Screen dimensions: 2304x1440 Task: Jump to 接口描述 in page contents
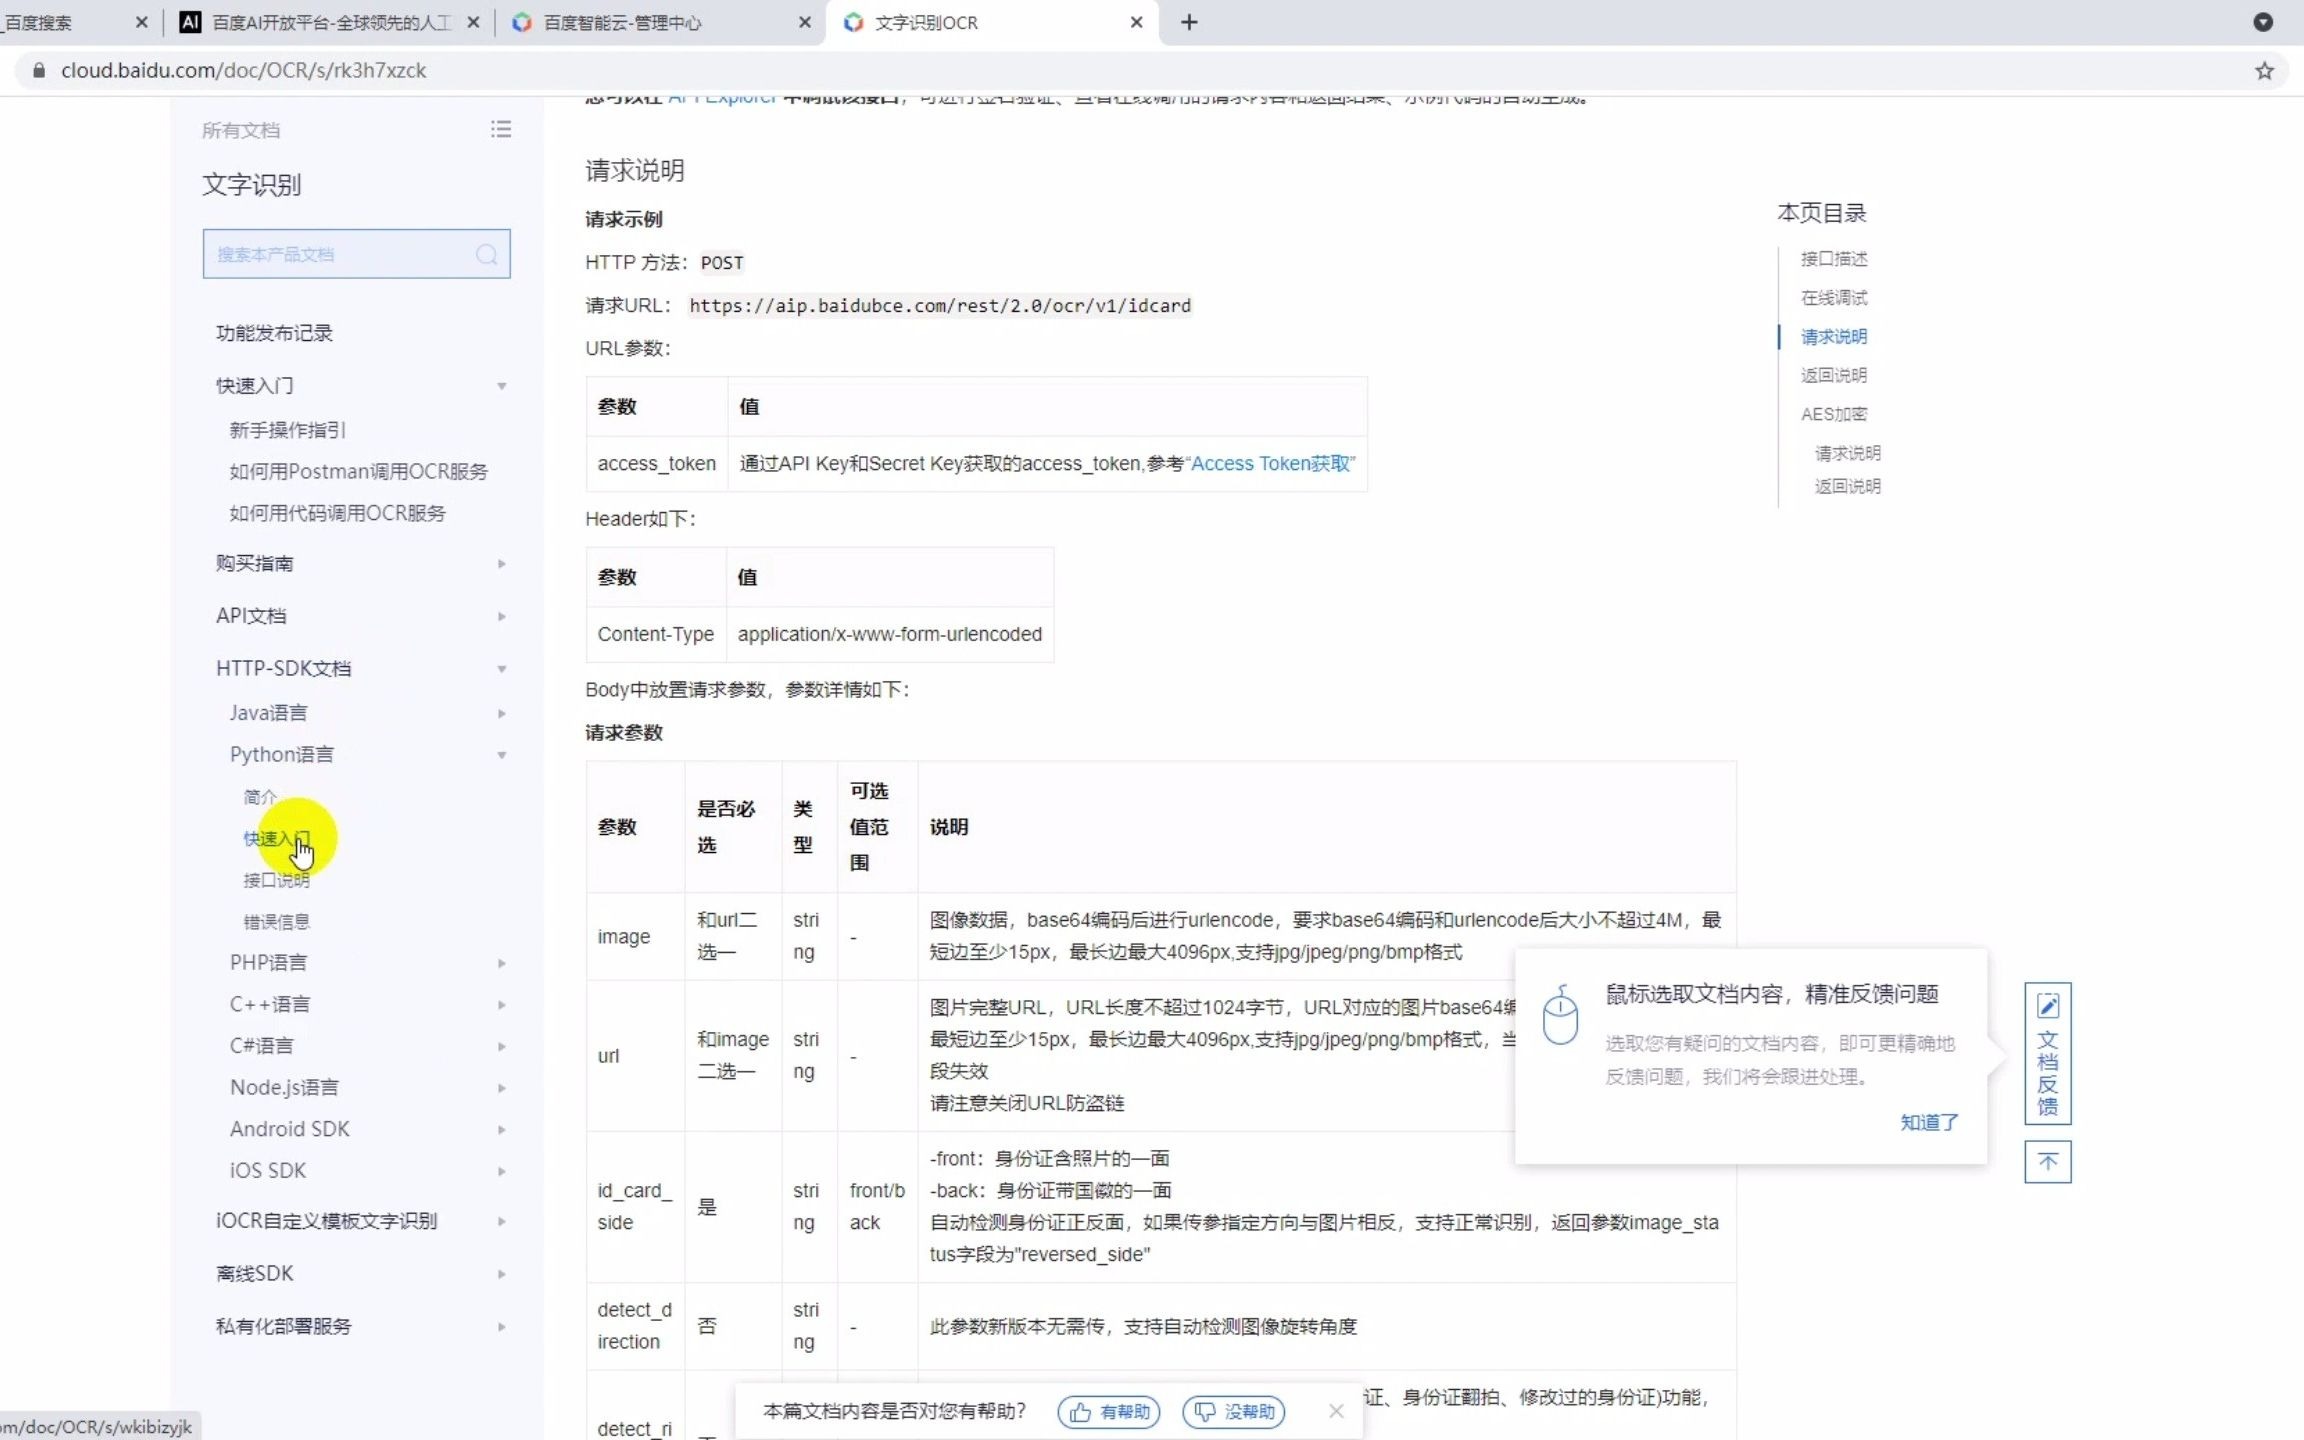1833,259
